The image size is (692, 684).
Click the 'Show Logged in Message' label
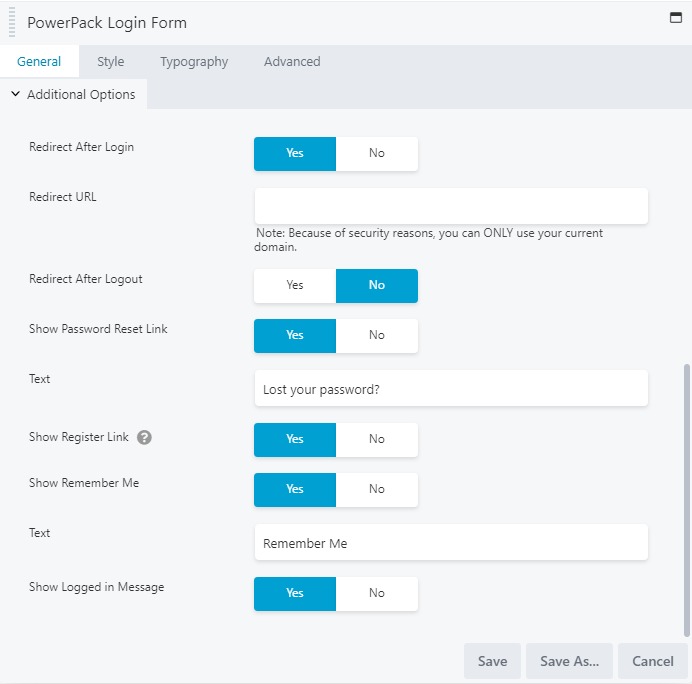[96, 587]
